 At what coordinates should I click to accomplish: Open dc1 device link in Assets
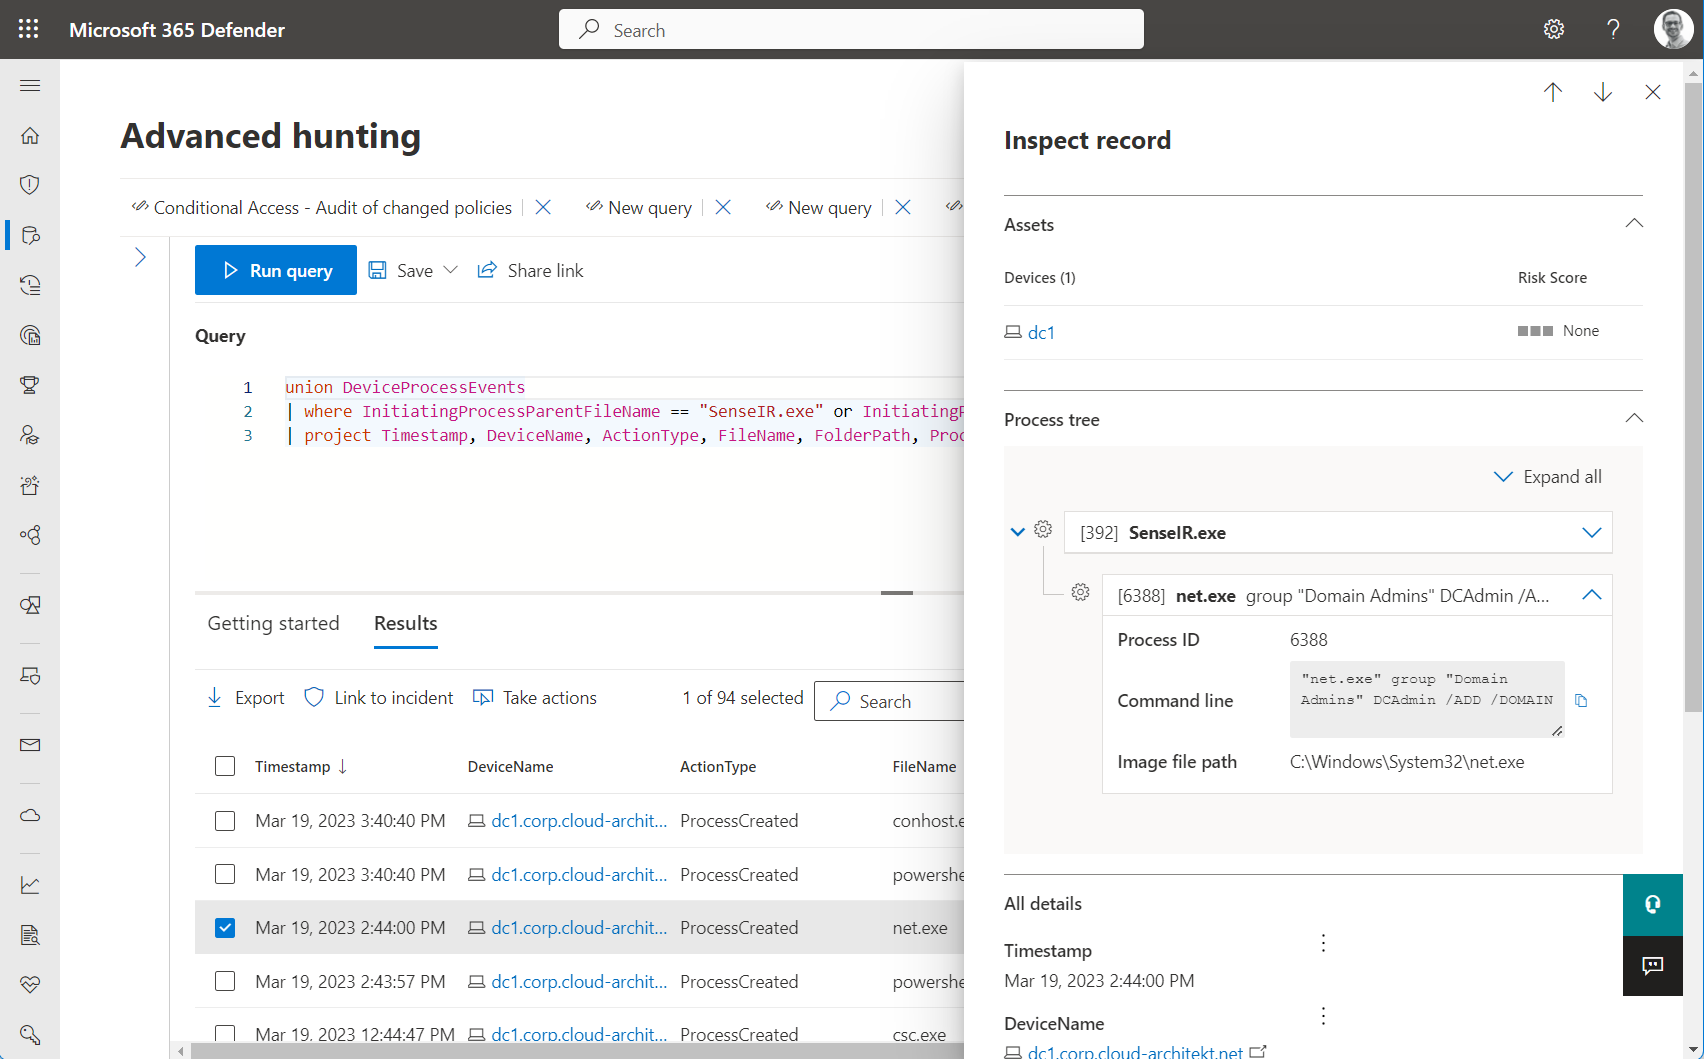coord(1041,332)
